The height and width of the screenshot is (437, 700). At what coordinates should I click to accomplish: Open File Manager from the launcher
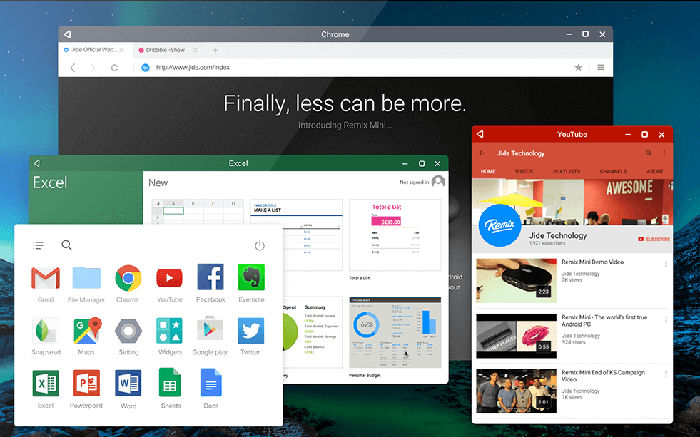87,278
